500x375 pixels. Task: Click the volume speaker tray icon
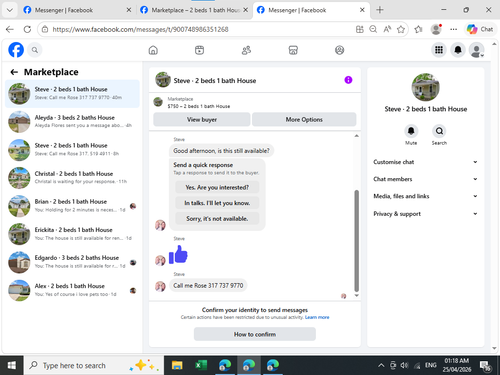pos(404,366)
